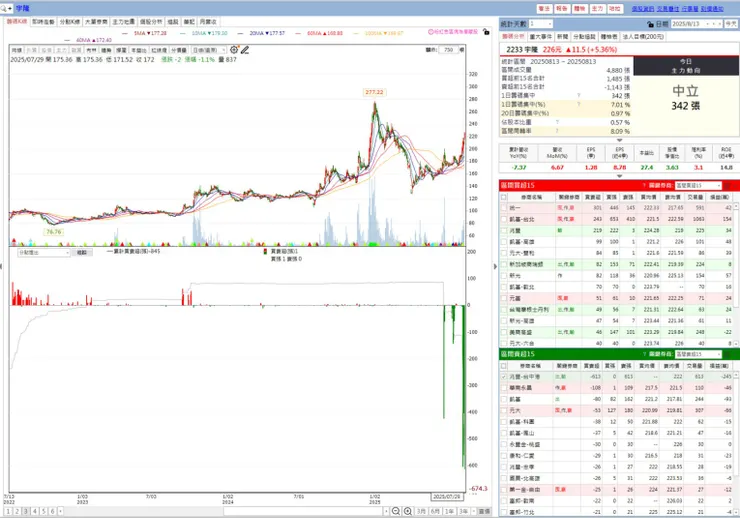The height and width of the screenshot is (518, 740).
Task: Switch to the 即時走勢 tab
Action: [x=43, y=22]
